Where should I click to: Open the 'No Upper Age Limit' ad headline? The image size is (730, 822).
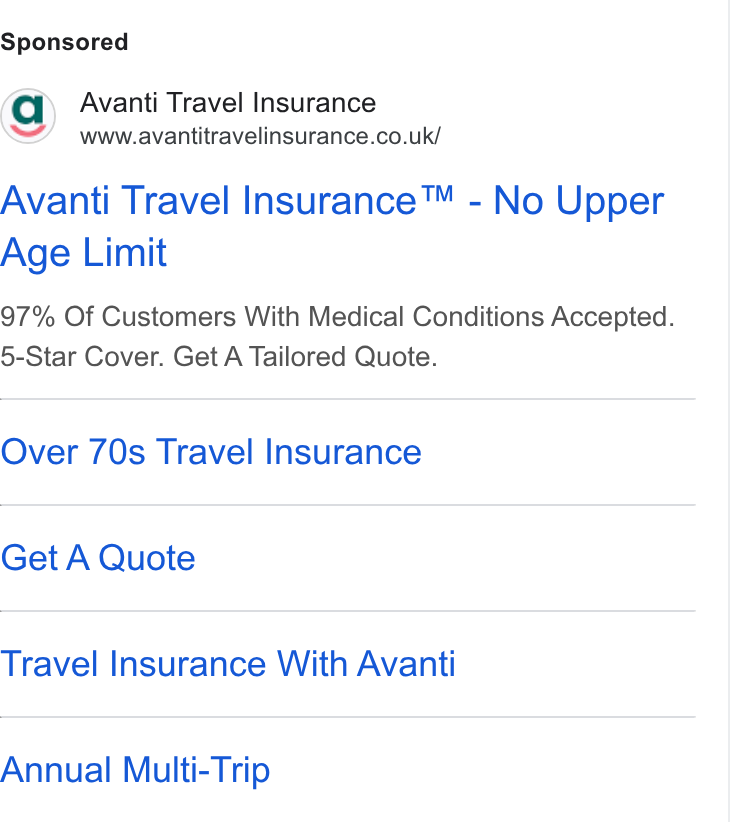(x=332, y=226)
